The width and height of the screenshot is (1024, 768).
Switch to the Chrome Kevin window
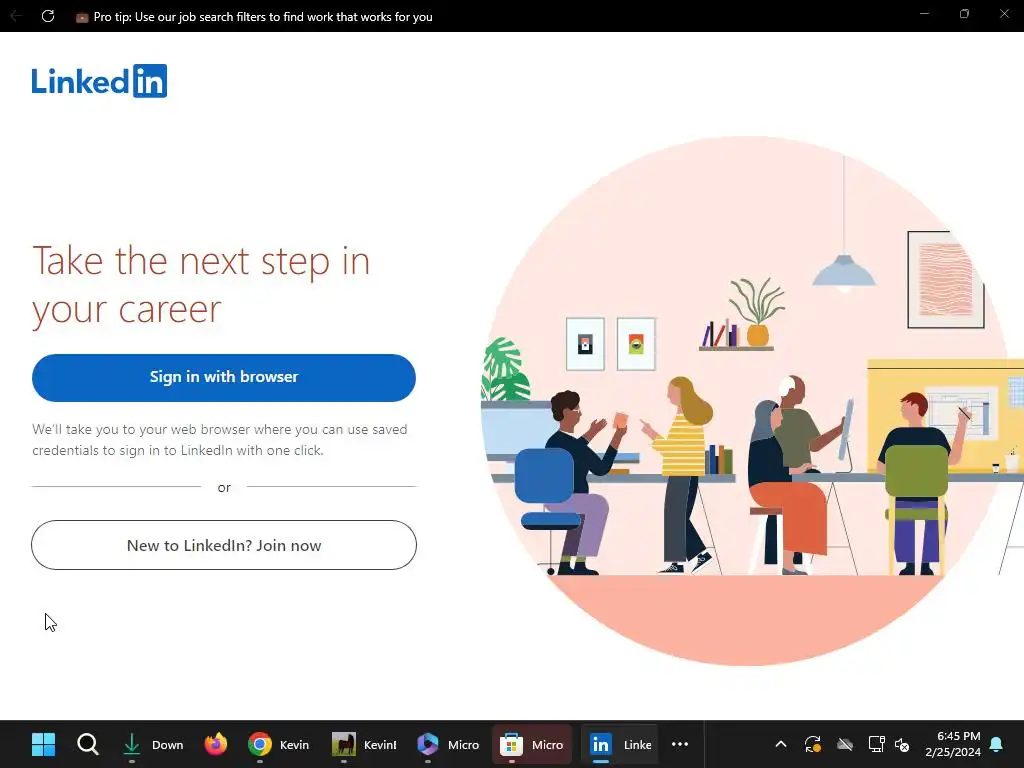[278, 744]
